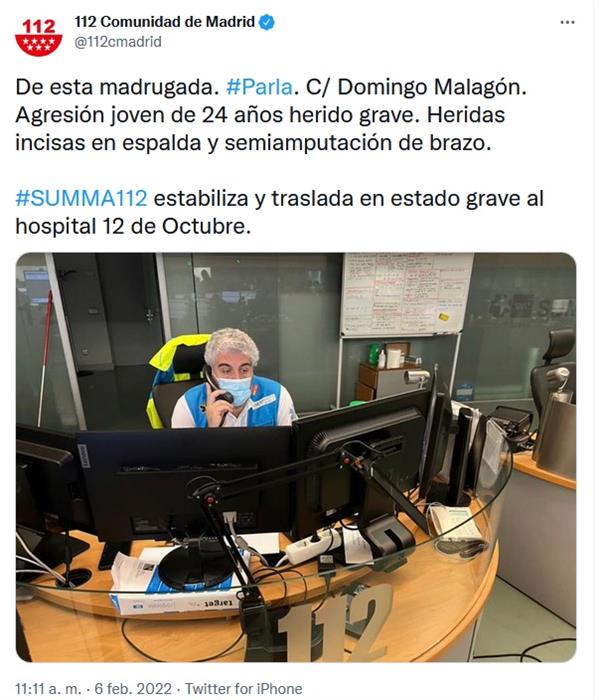Viewport: 600px width, 700px height.
Task: Click the red 112 number in the avatar
Action: coord(38,26)
